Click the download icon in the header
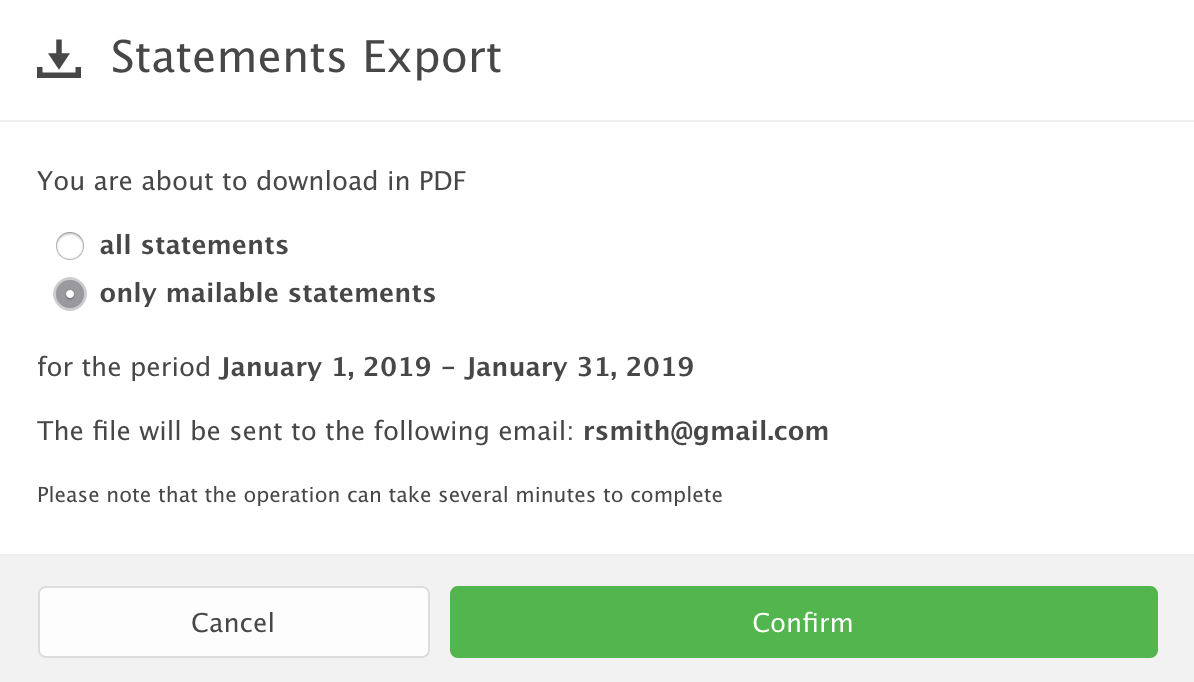The width and height of the screenshot is (1194, 682). pyautogui.click(x=59, y=59)
